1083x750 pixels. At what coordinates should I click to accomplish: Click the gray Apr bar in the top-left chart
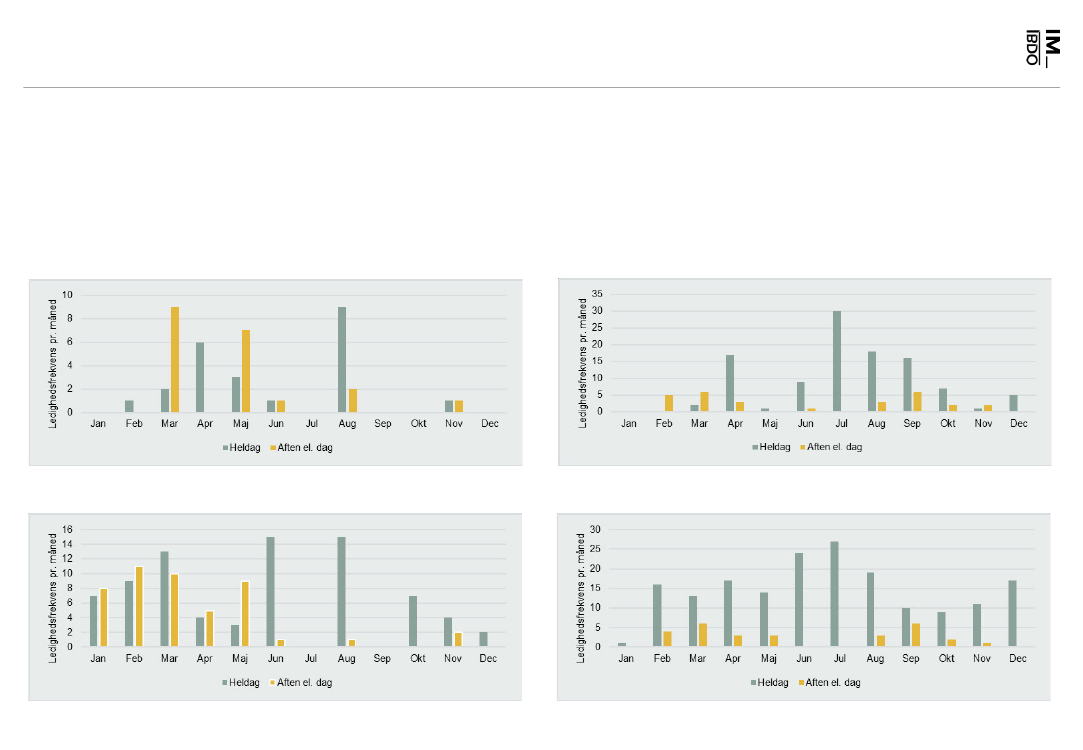click(x=200, y=378)
